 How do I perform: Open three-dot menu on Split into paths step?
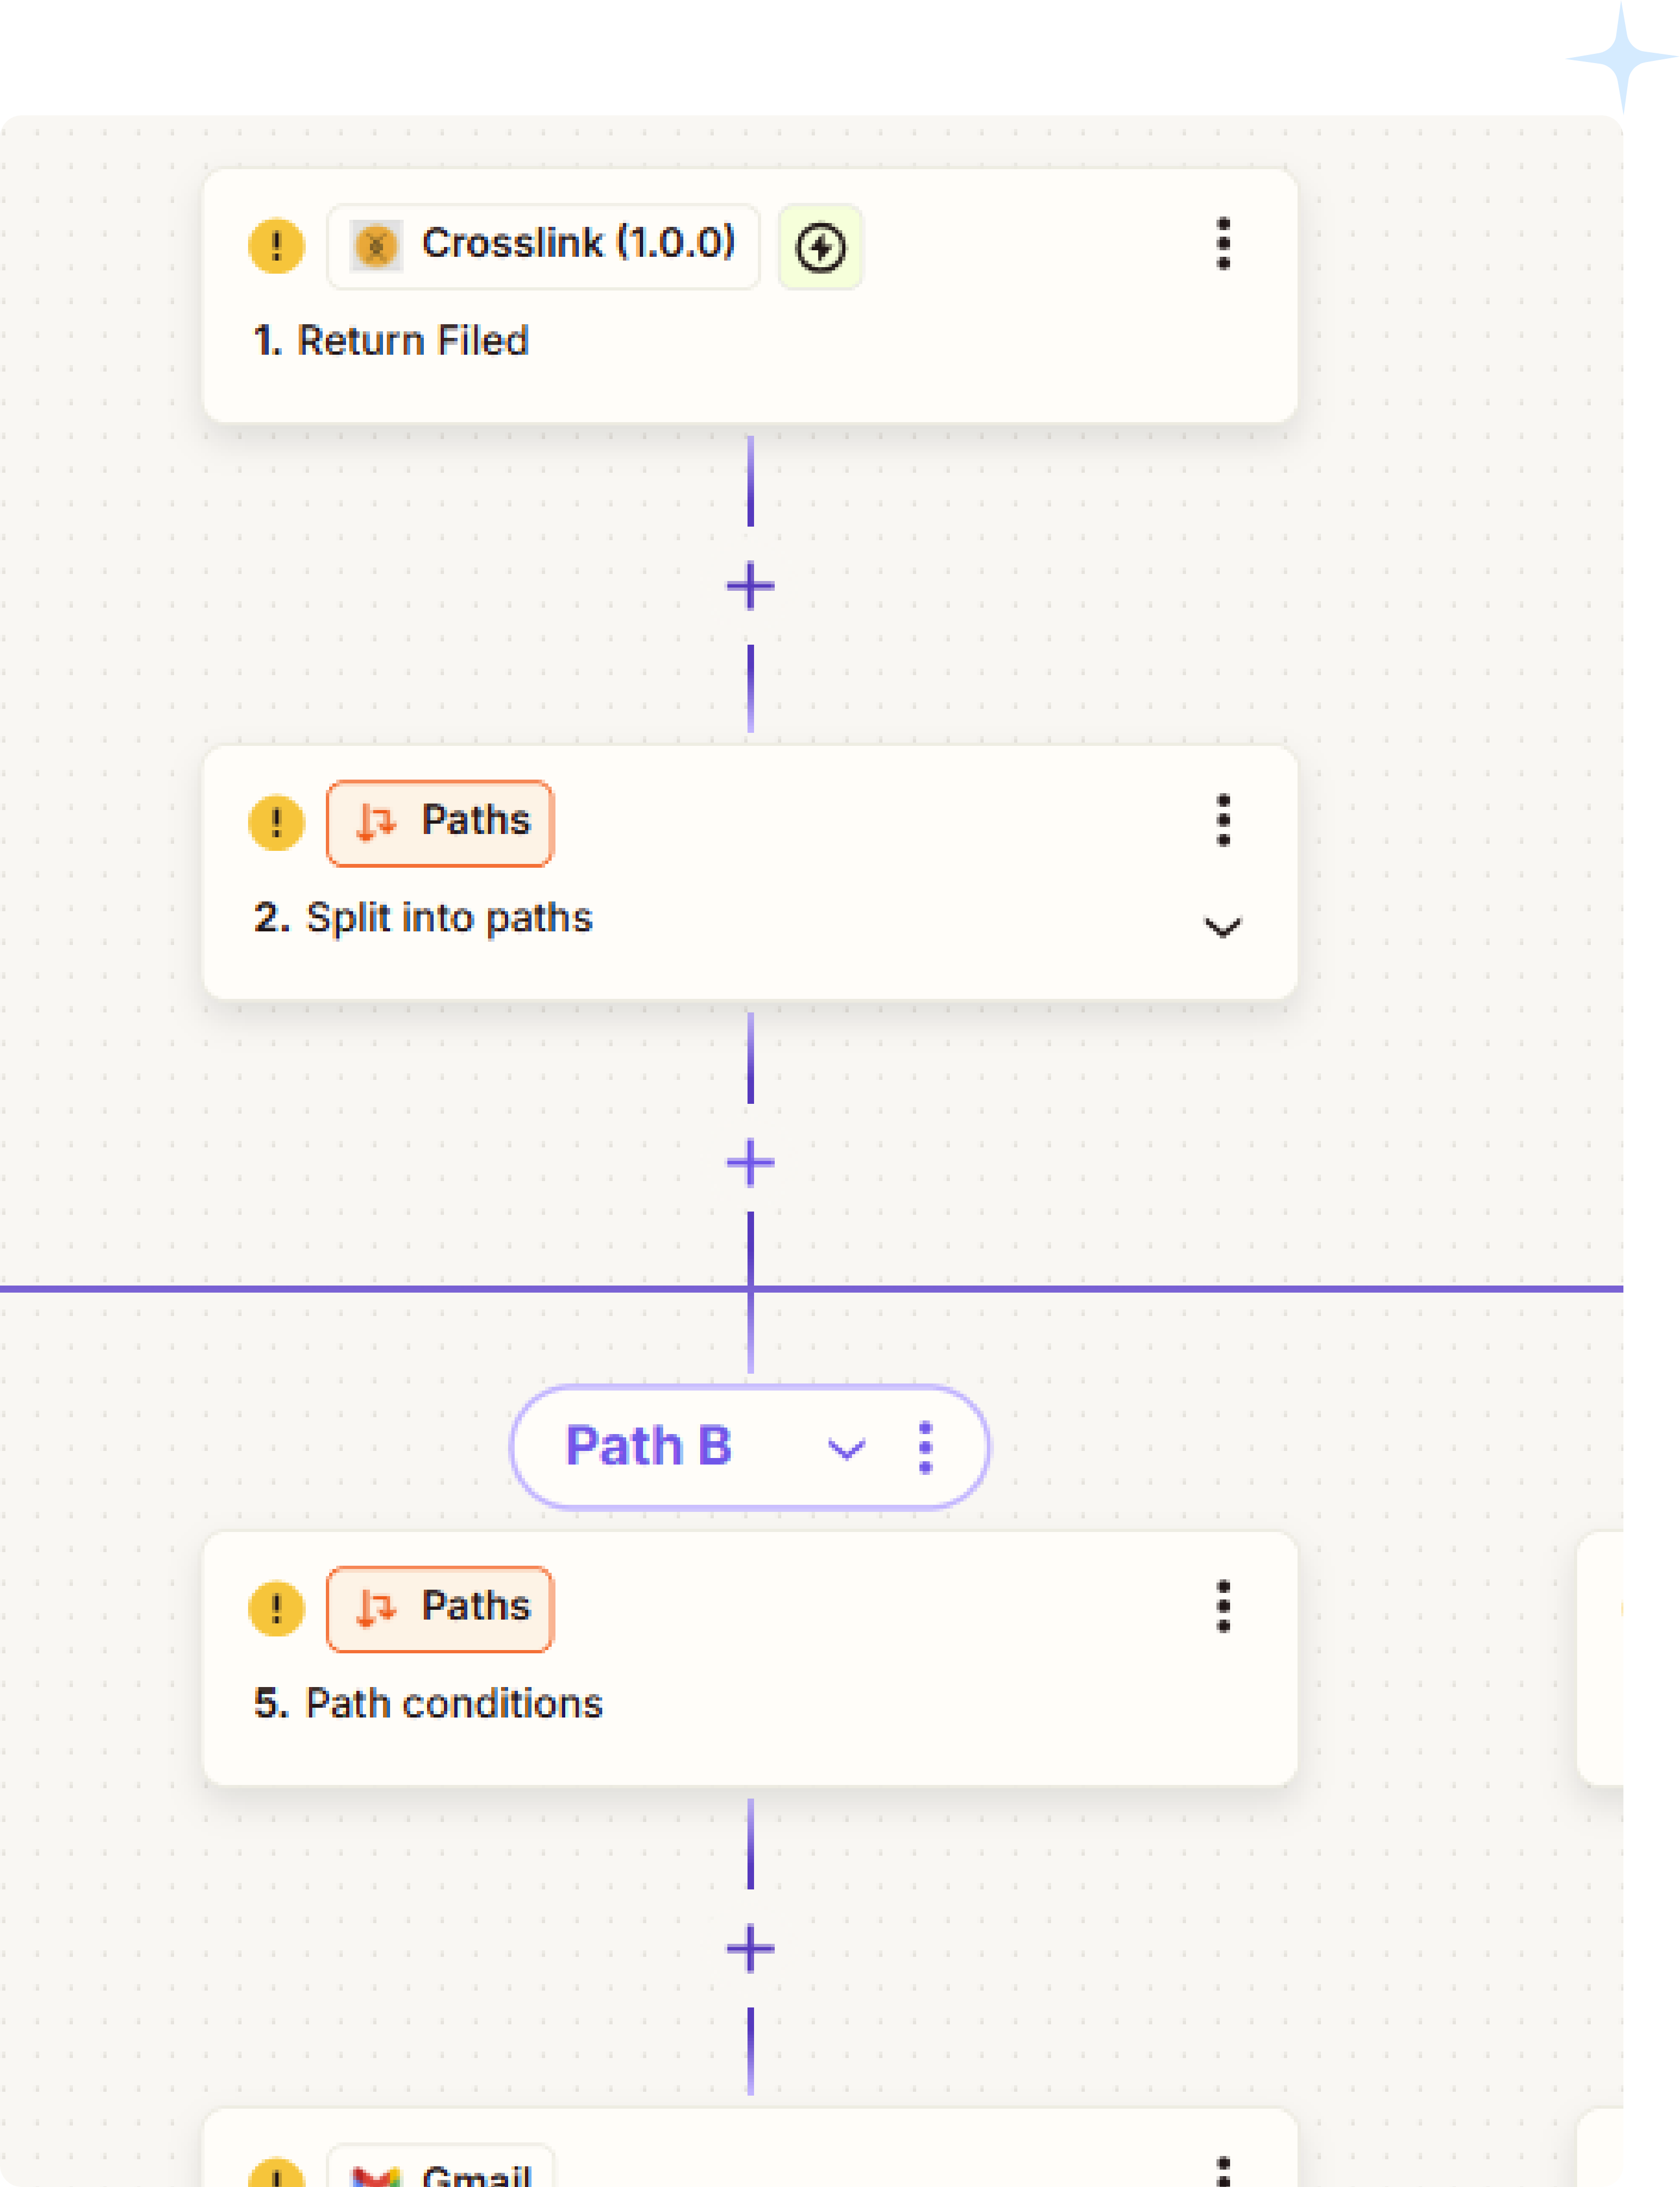(x=1222, y=821)
